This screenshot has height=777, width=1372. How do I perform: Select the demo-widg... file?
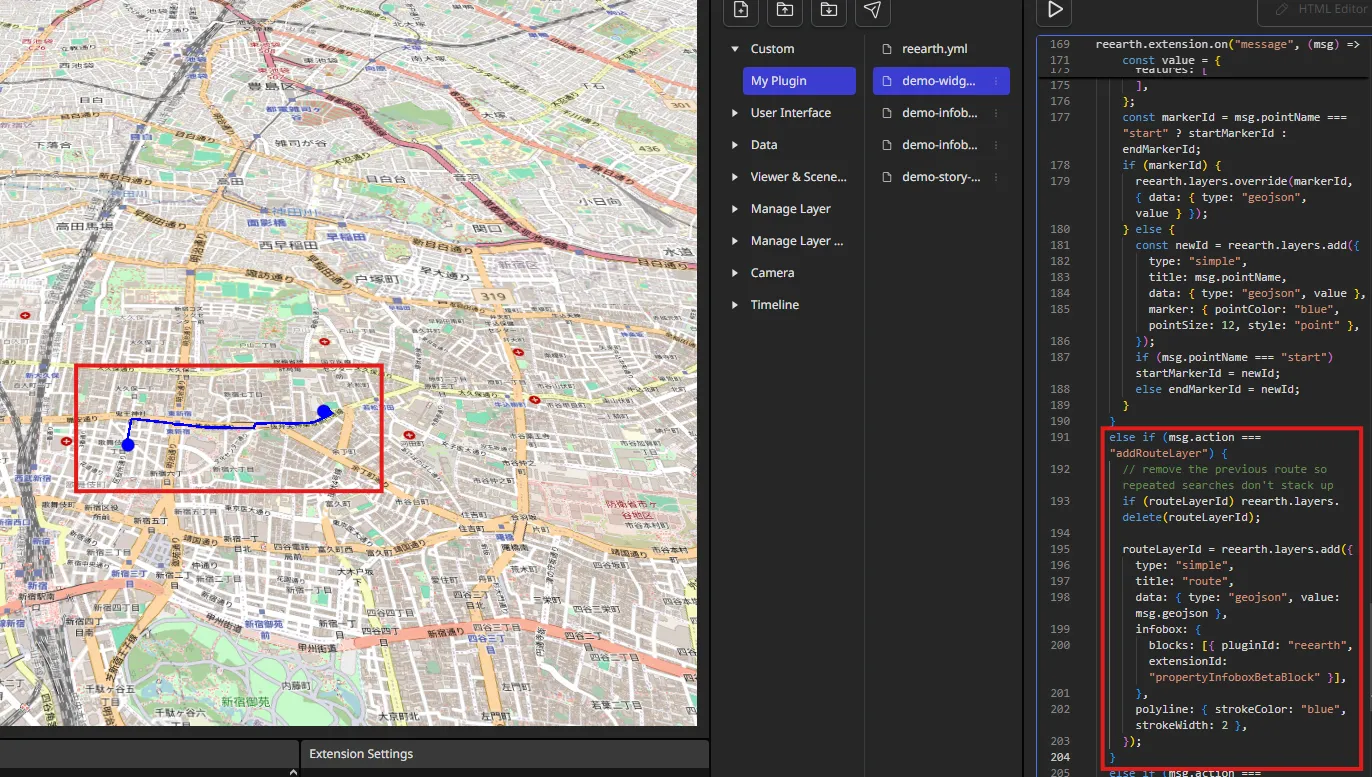pyautogui.click(x=940, y=81)
